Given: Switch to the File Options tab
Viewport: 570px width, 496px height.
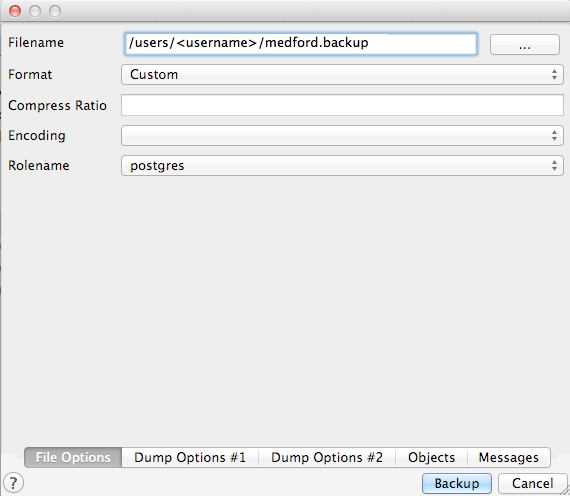Looking at the screenshot, I should tap(73, 457).
